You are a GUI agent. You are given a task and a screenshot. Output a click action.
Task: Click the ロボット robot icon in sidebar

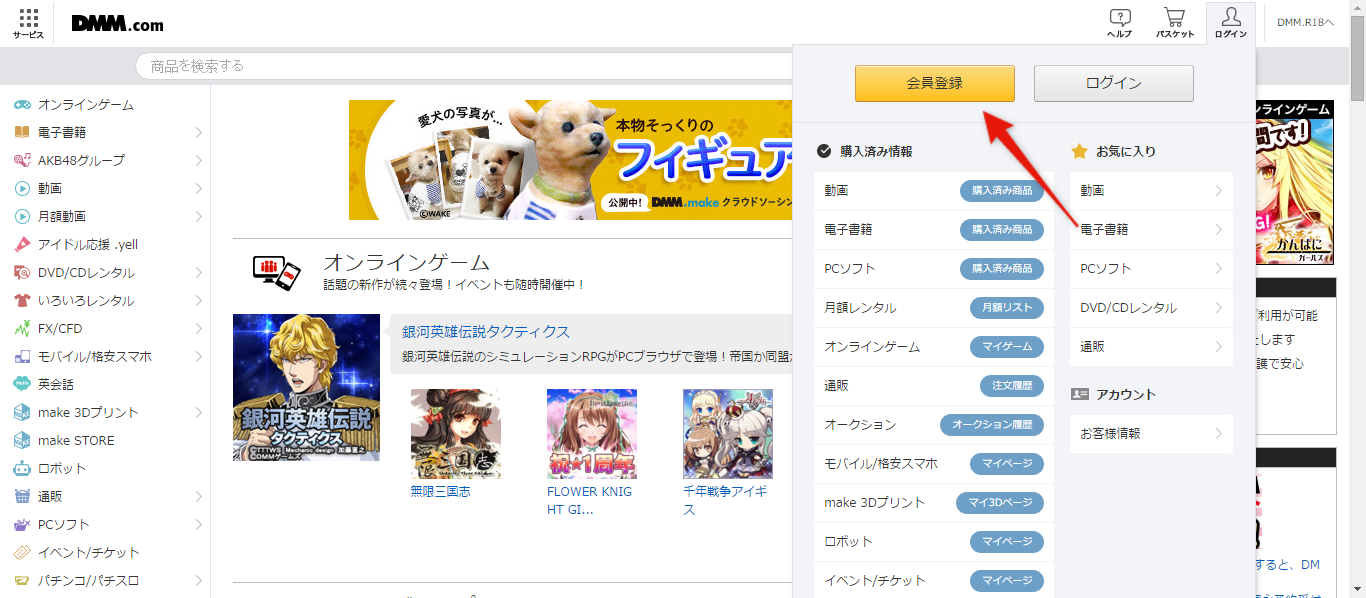coord(21,468)
